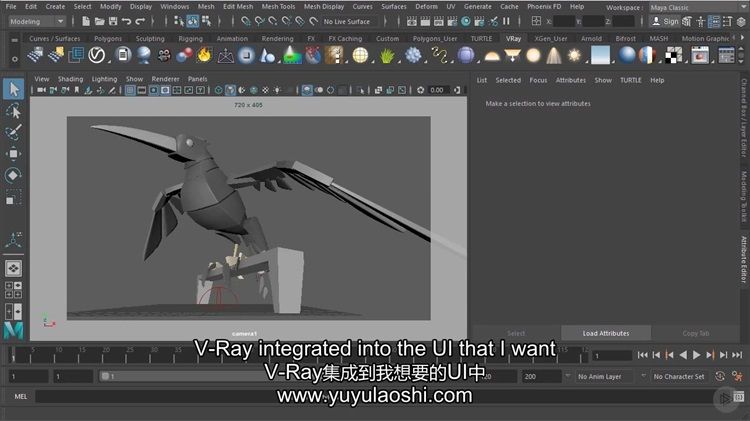
Task: Toggle the viewport film gate icon
Action: pos(142,90)
